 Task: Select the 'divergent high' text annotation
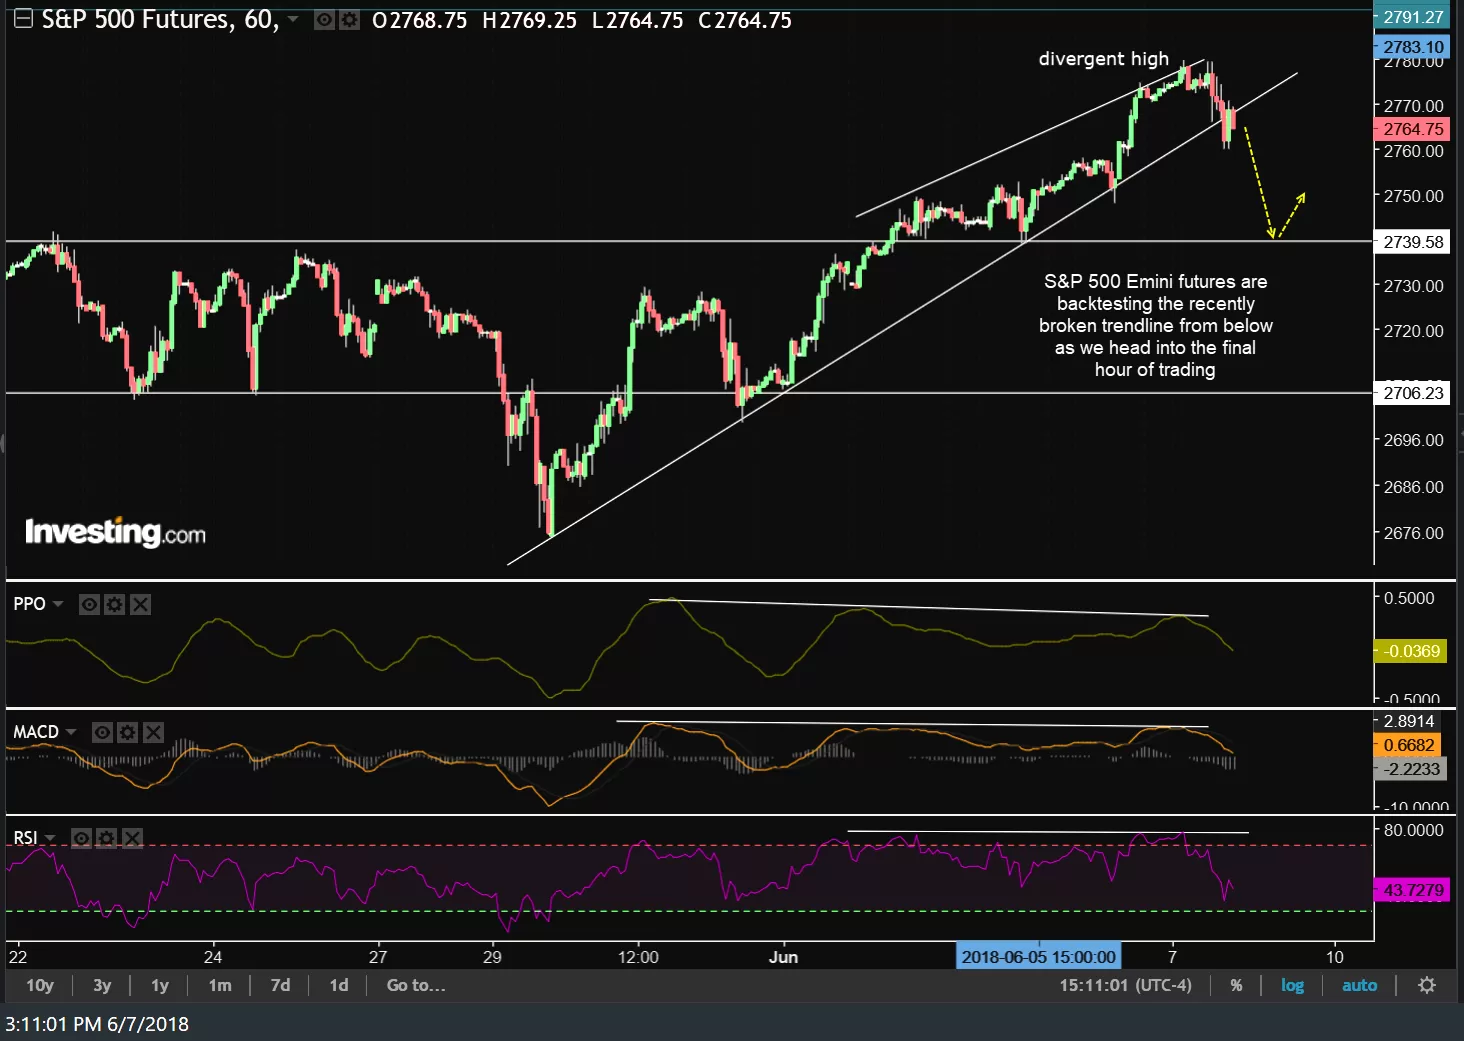[1103, 59]
